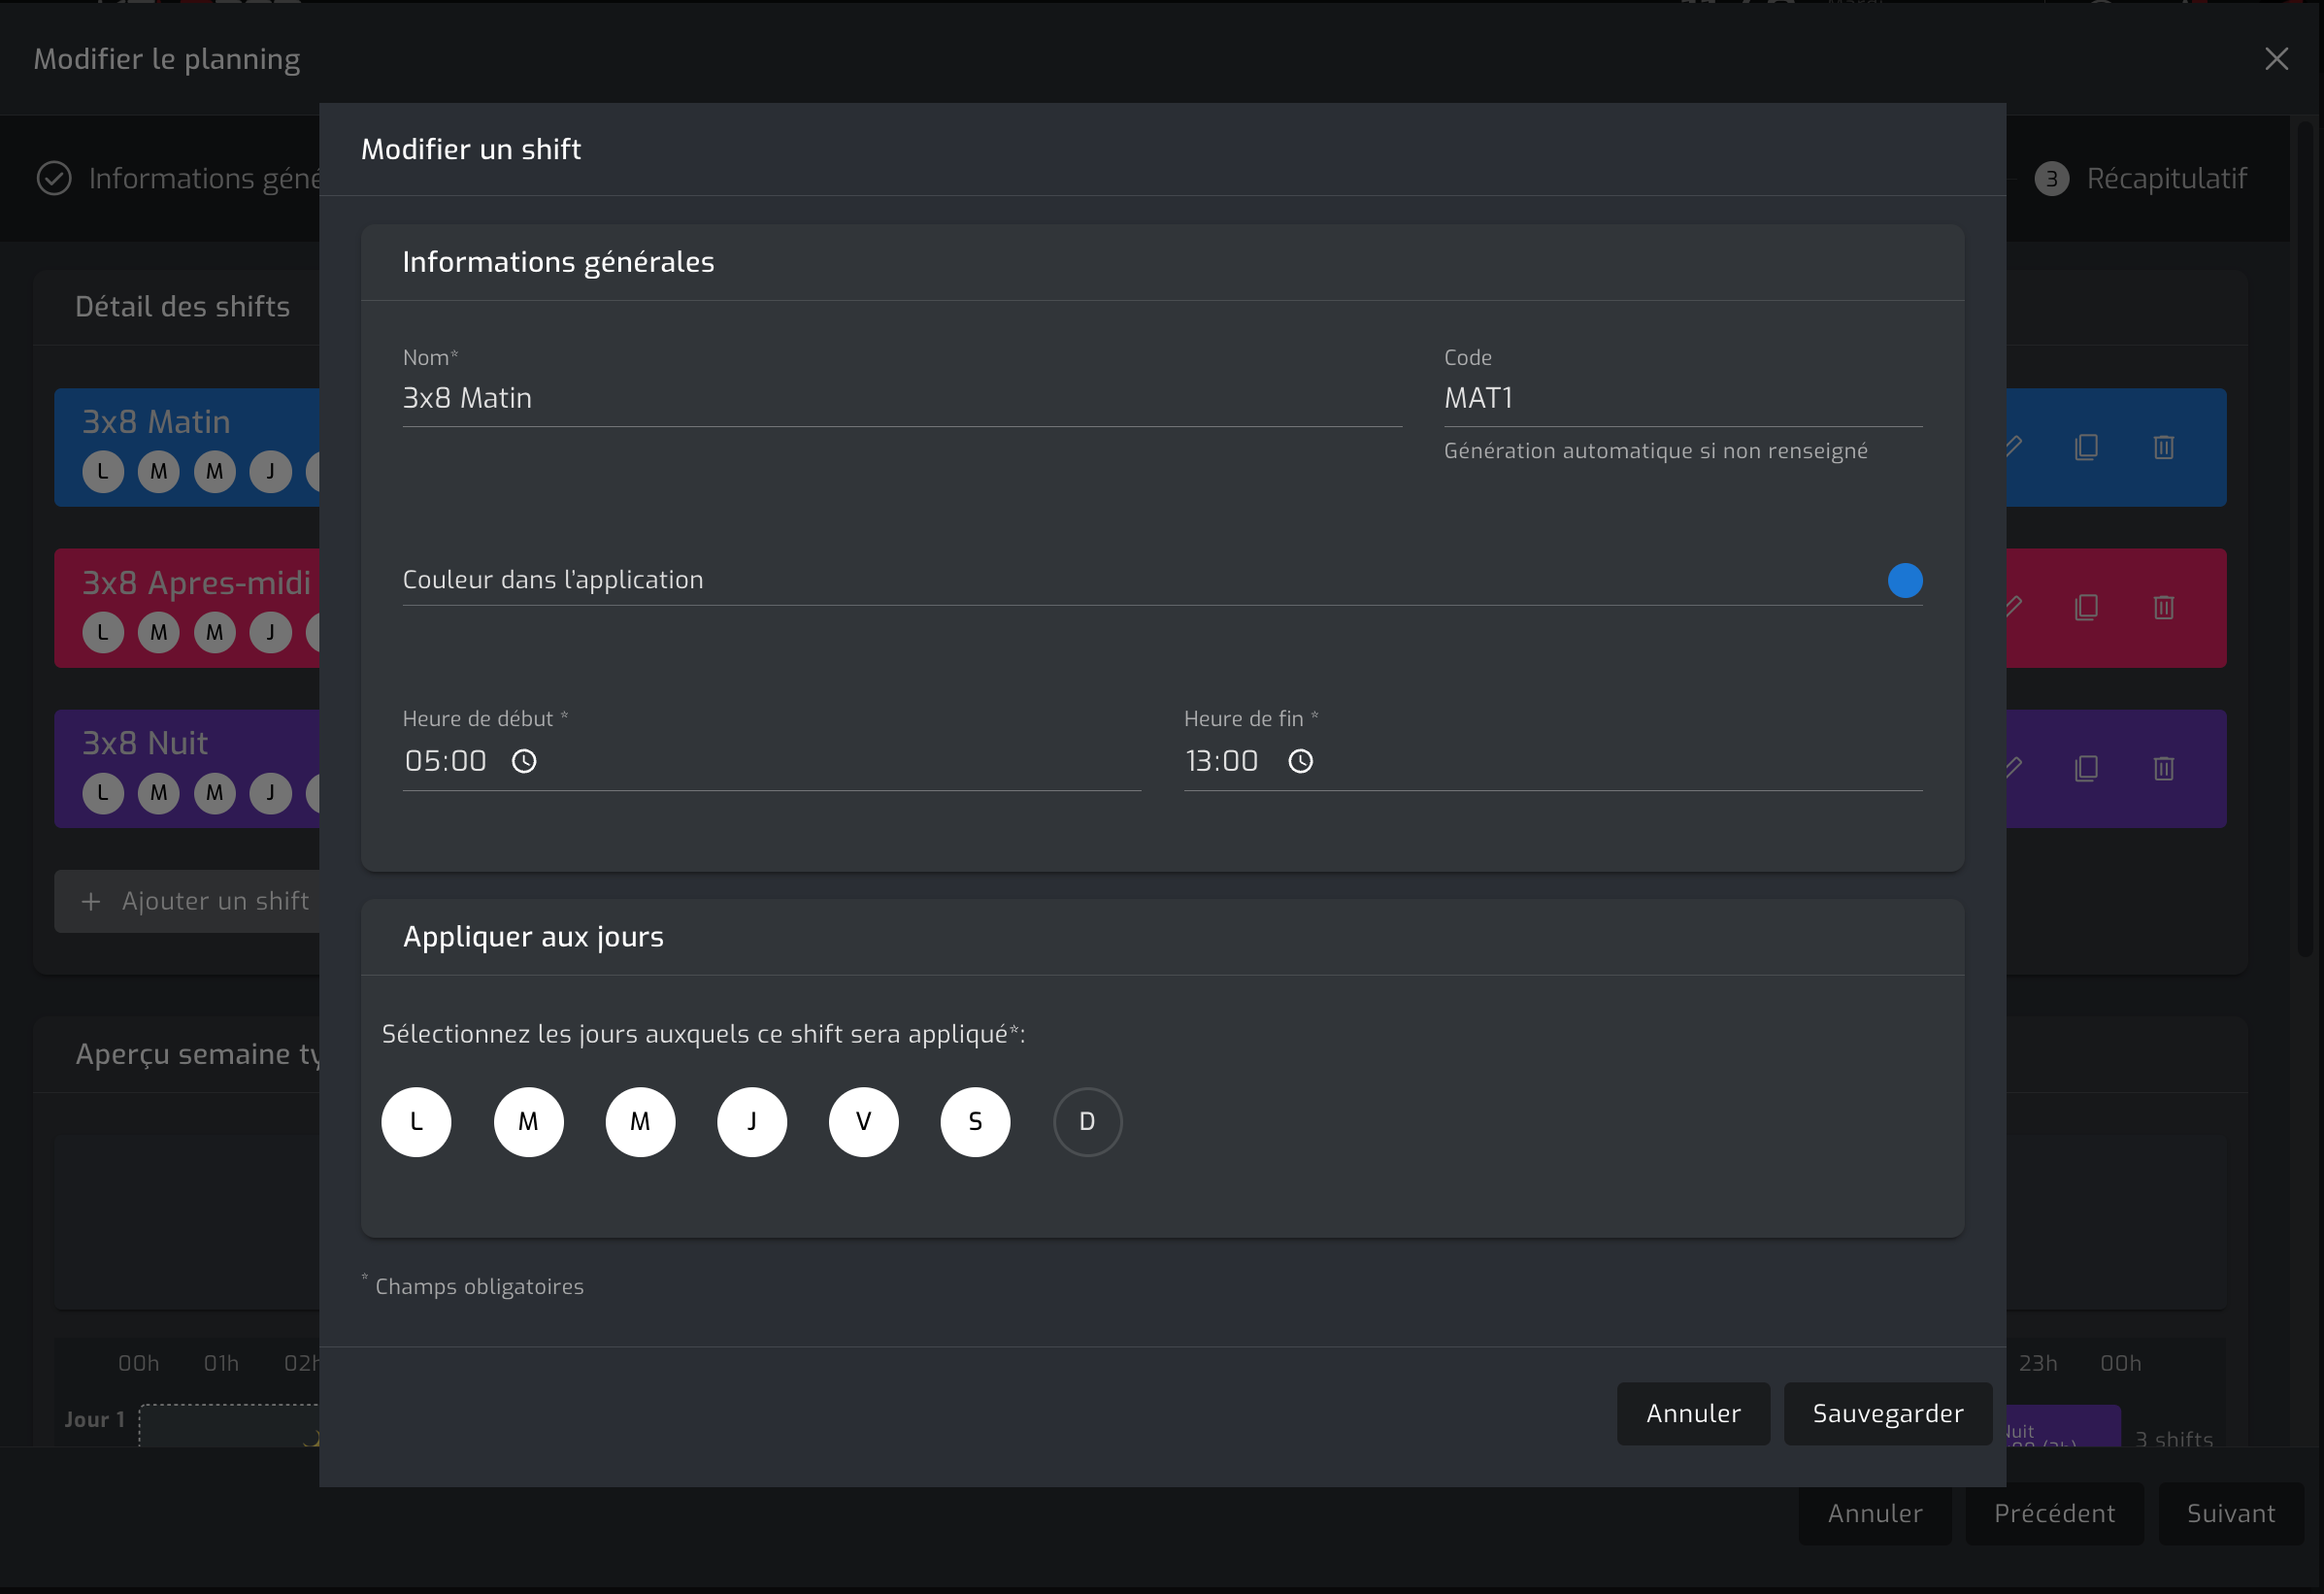Screen dimensions: 2324x1594
Task: Copy the 3x8 Nuit shift
Action: [2086, 768]
